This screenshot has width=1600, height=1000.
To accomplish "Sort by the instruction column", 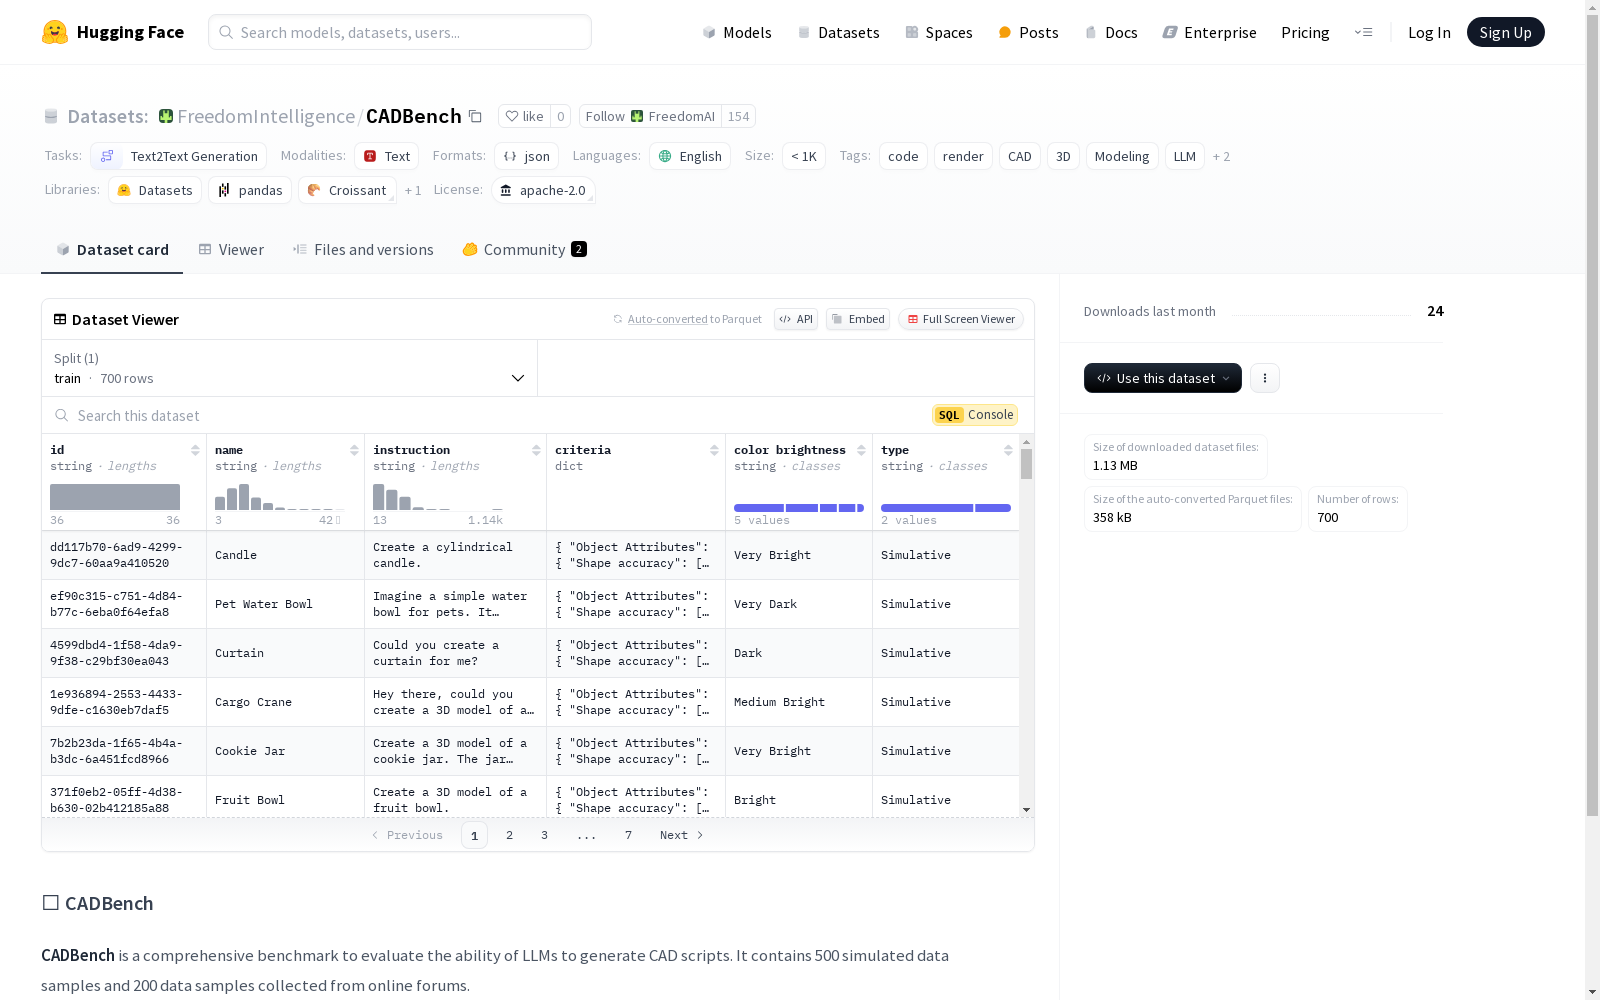I will (x=536, y=450).
